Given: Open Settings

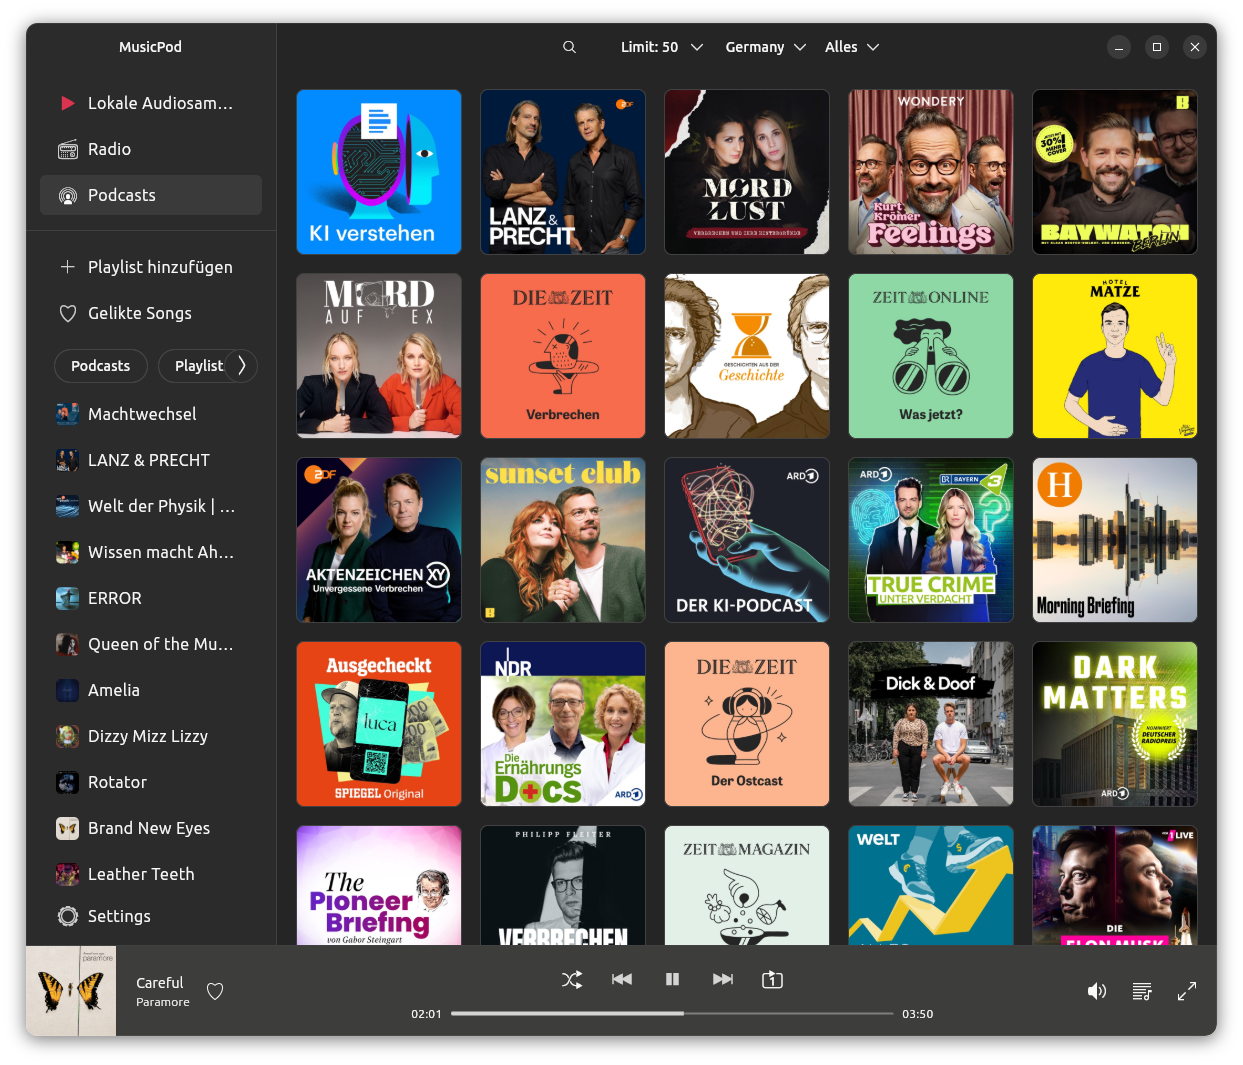Looking at the screenshot, I should pyautogui.click(x=151, y=916).
